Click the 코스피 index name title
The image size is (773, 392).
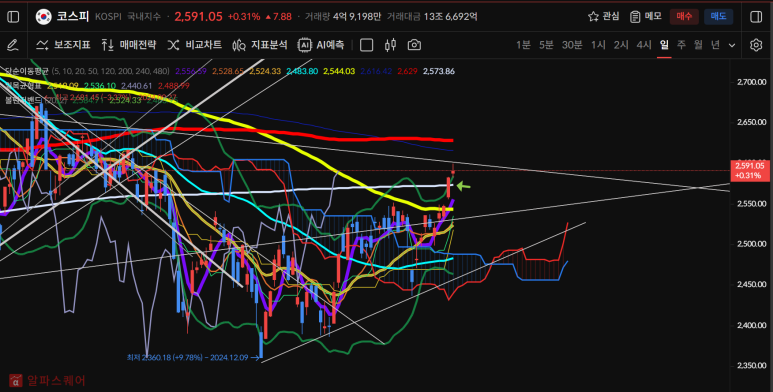click(x=72, y=16)
